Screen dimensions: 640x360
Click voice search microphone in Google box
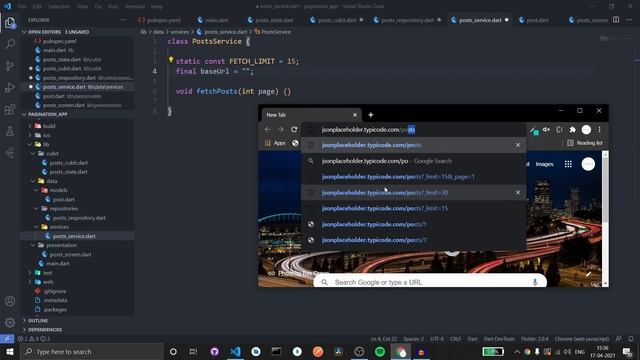tap(535, 282)
